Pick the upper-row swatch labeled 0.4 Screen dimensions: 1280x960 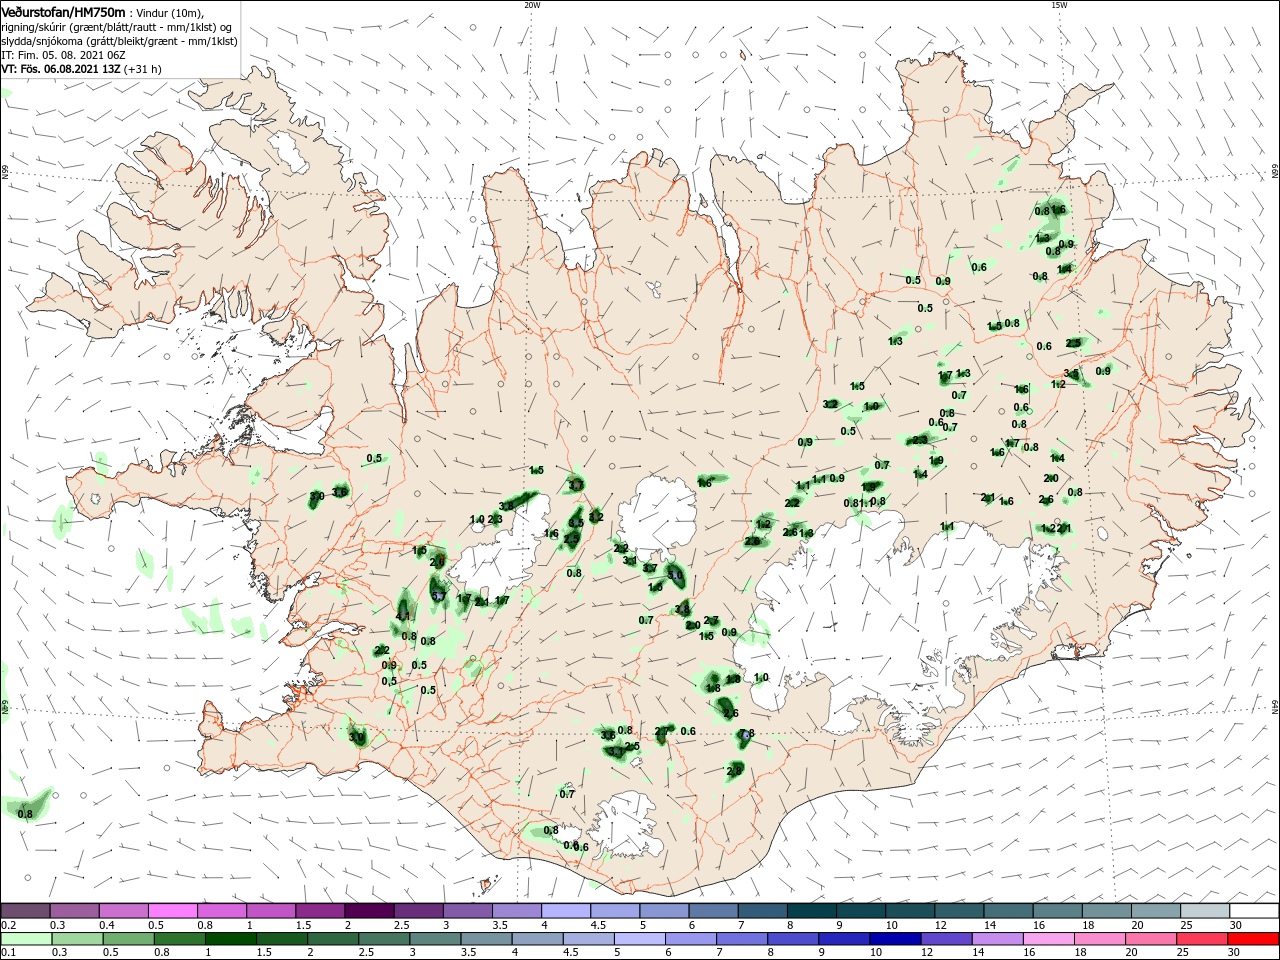[123, 910]
